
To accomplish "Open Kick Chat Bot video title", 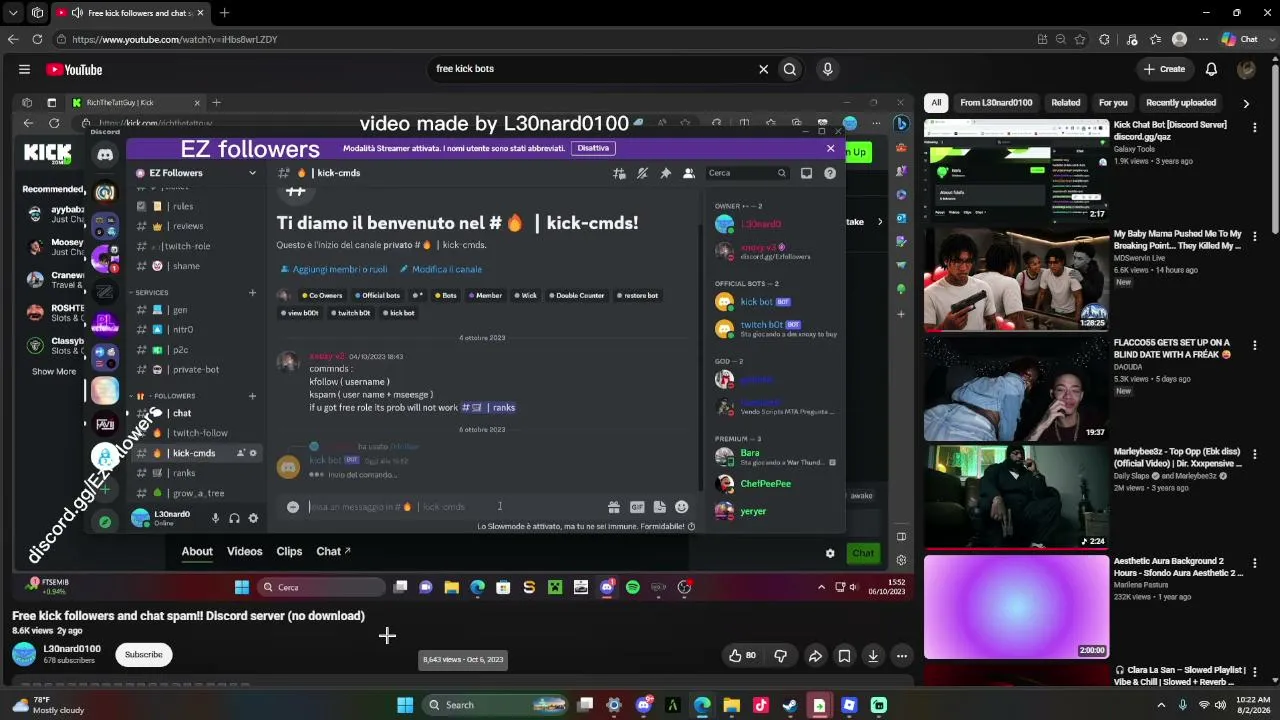I will [1170, 131].
